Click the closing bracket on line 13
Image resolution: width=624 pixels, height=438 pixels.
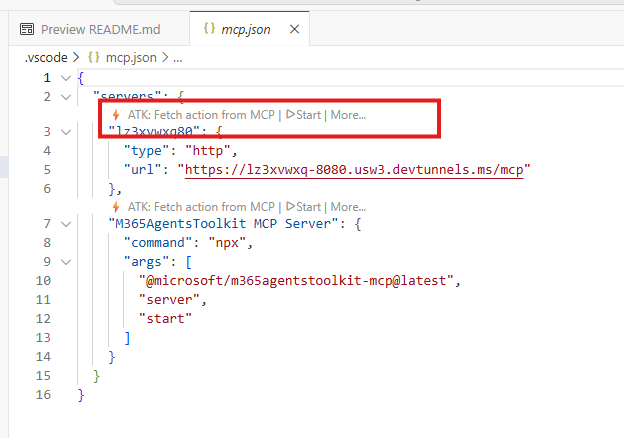click(127, 338)
